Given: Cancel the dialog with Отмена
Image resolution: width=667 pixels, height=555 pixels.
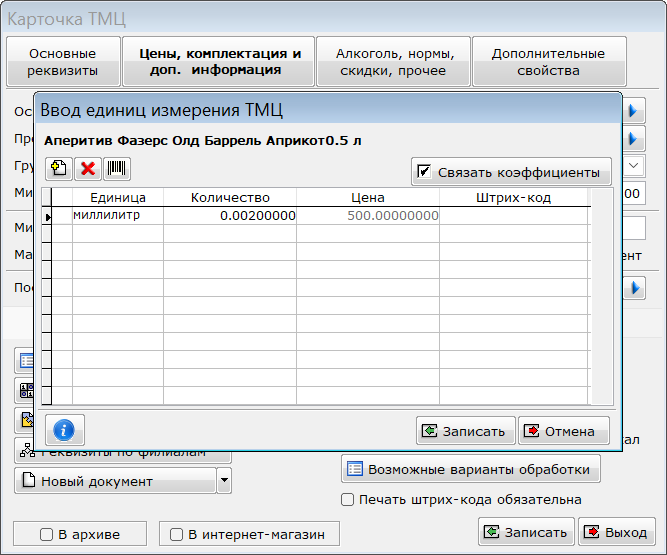Looking at the screenshot, I should point(564,431).
